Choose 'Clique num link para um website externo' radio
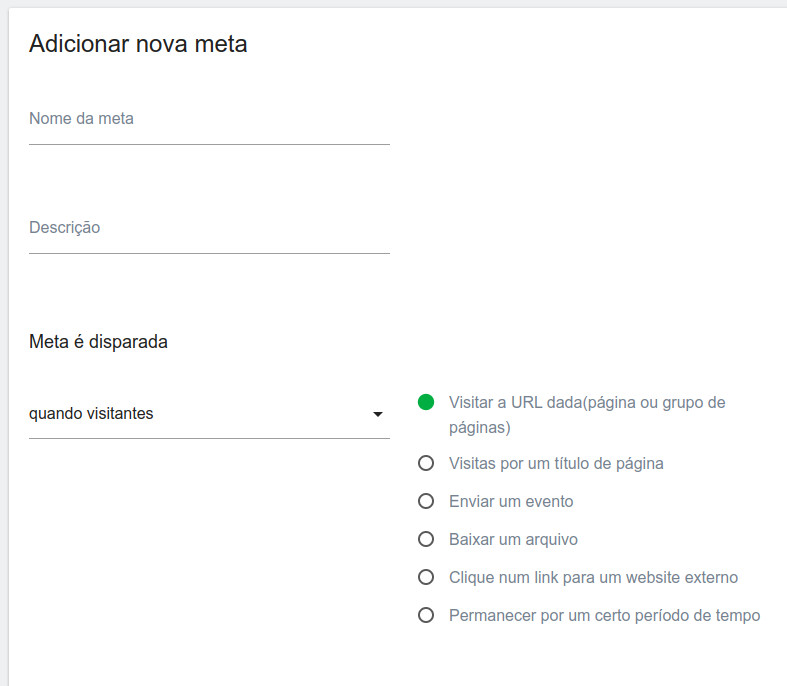 coord(426,577)
